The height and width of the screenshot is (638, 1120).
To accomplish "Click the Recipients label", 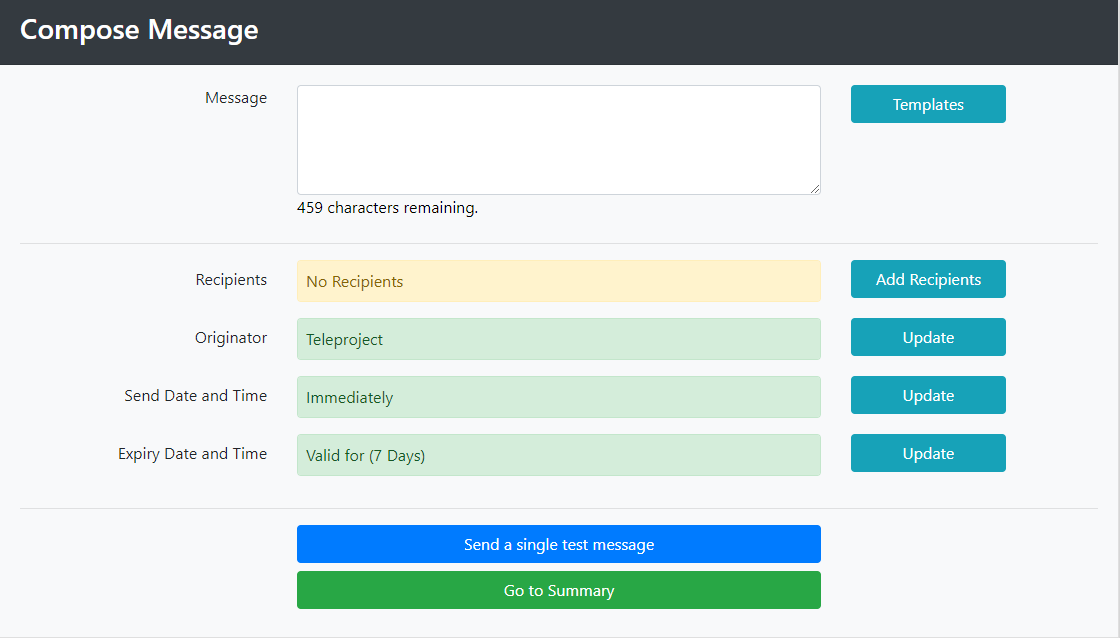I will 231,279.
